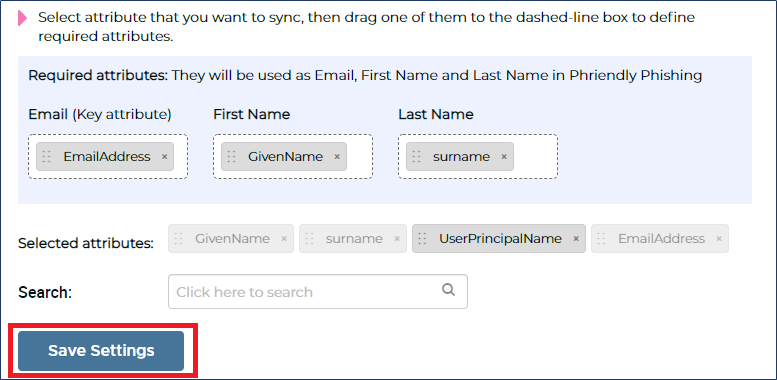The height and width of the screenshot is (380, 777).
Task: Remove surname from the Last Name box
Action: [504, 157]
